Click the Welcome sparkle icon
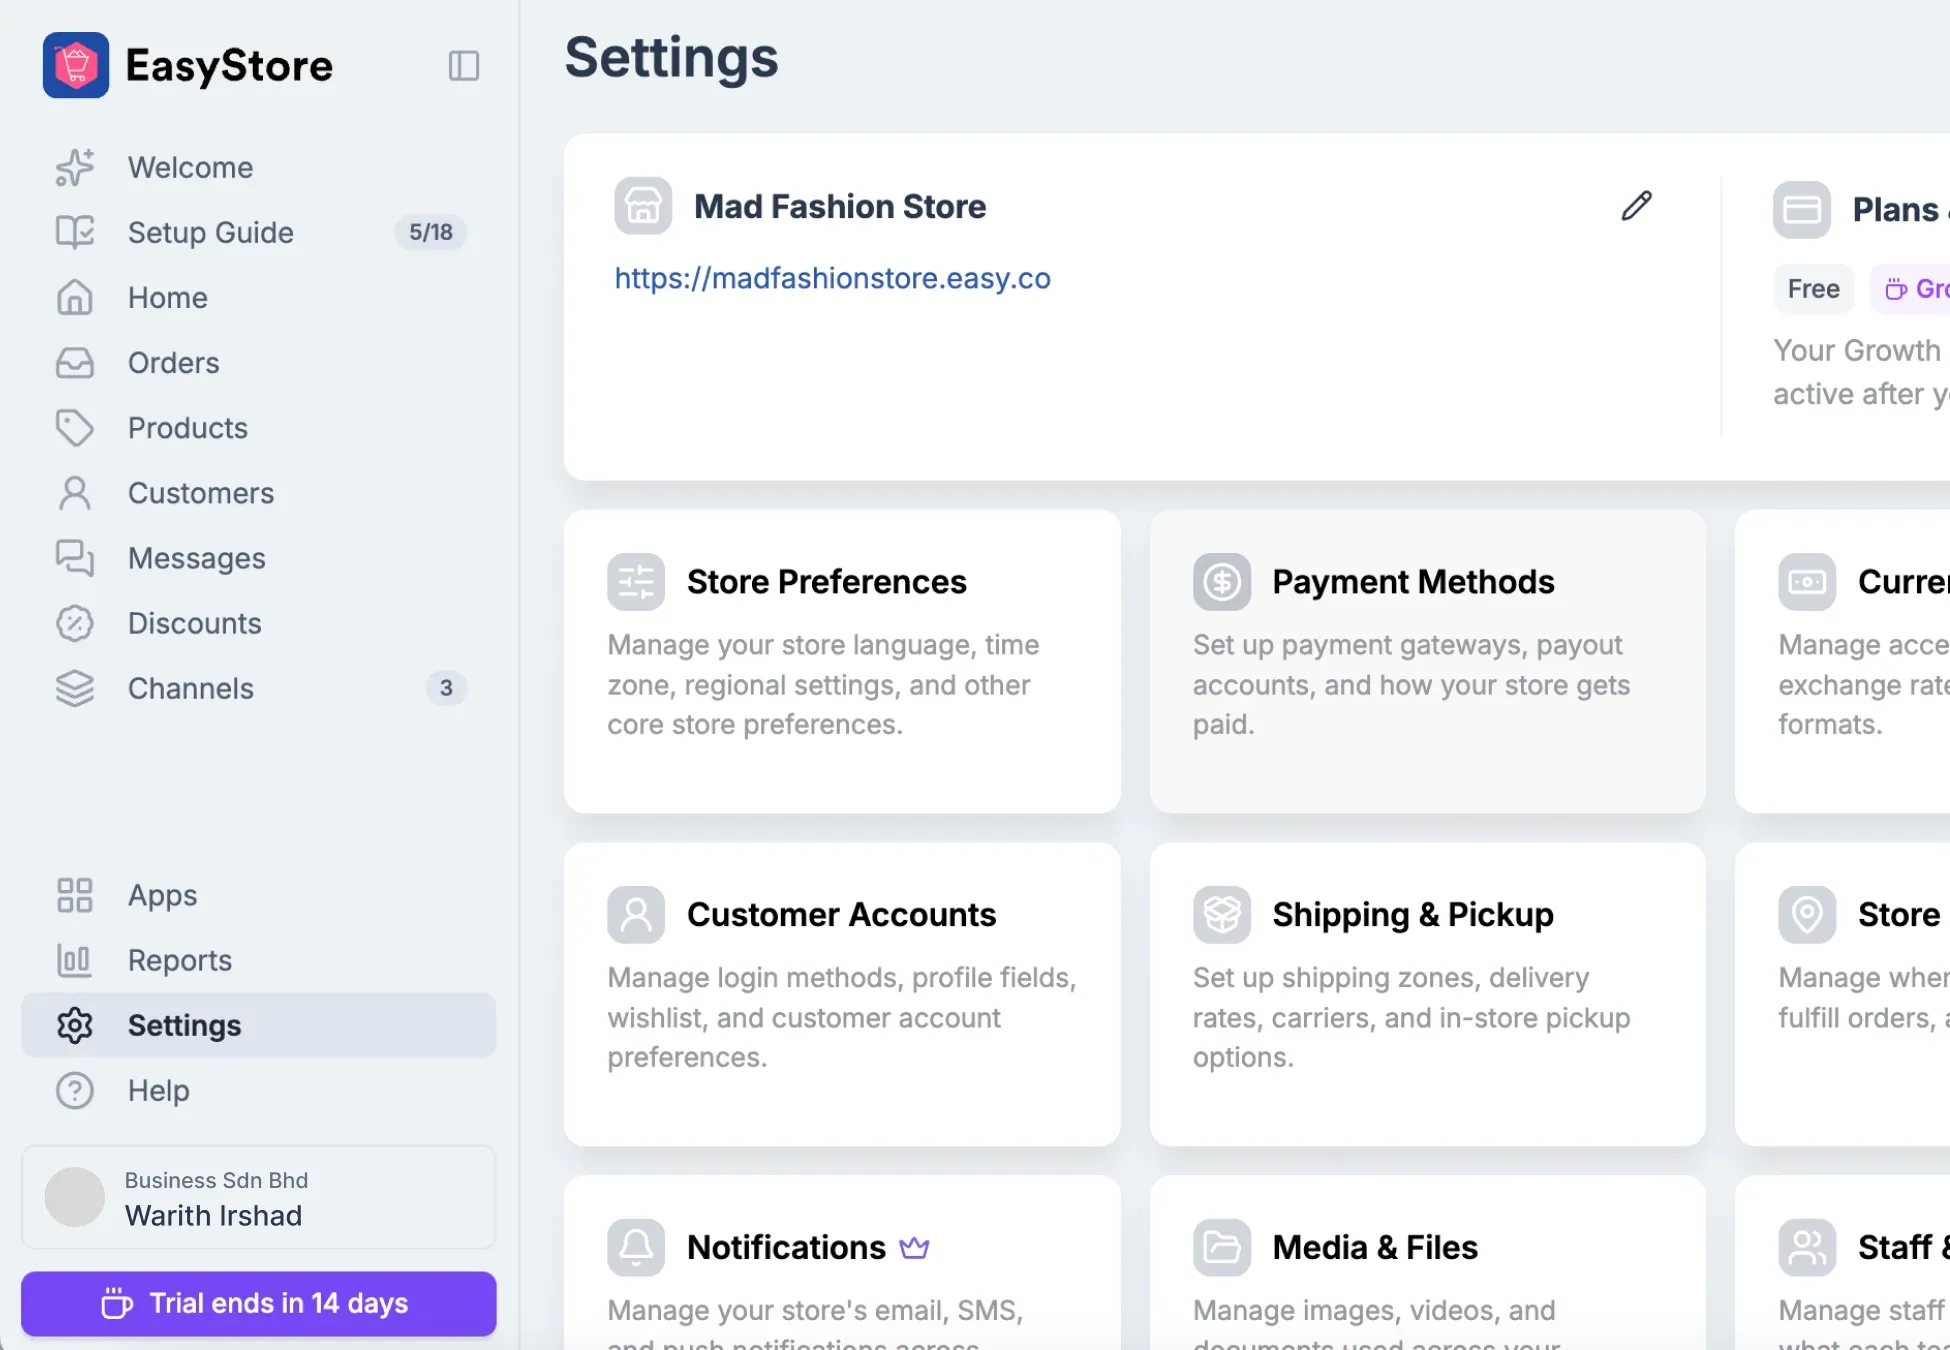 coord(75,167)
